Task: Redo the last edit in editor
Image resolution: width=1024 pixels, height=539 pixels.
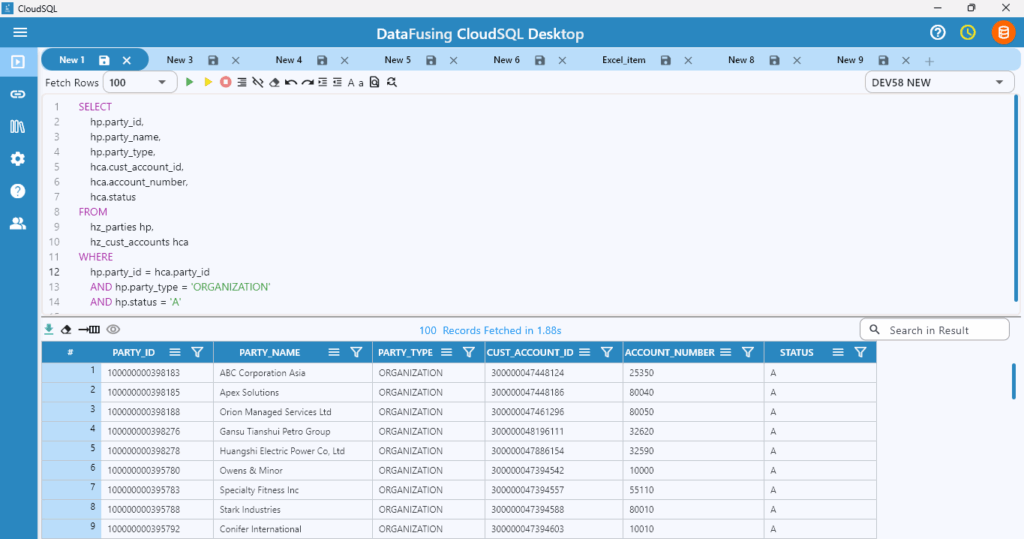Action: [307, 82]
